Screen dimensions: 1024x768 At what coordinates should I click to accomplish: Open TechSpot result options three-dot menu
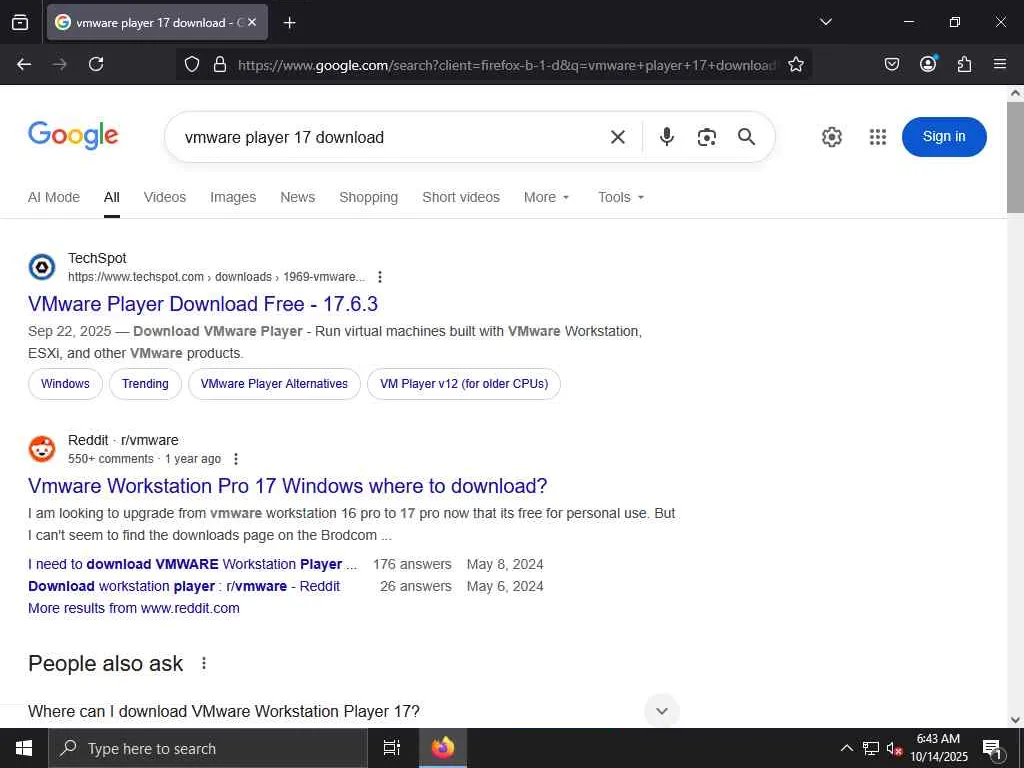coord(379,277)
